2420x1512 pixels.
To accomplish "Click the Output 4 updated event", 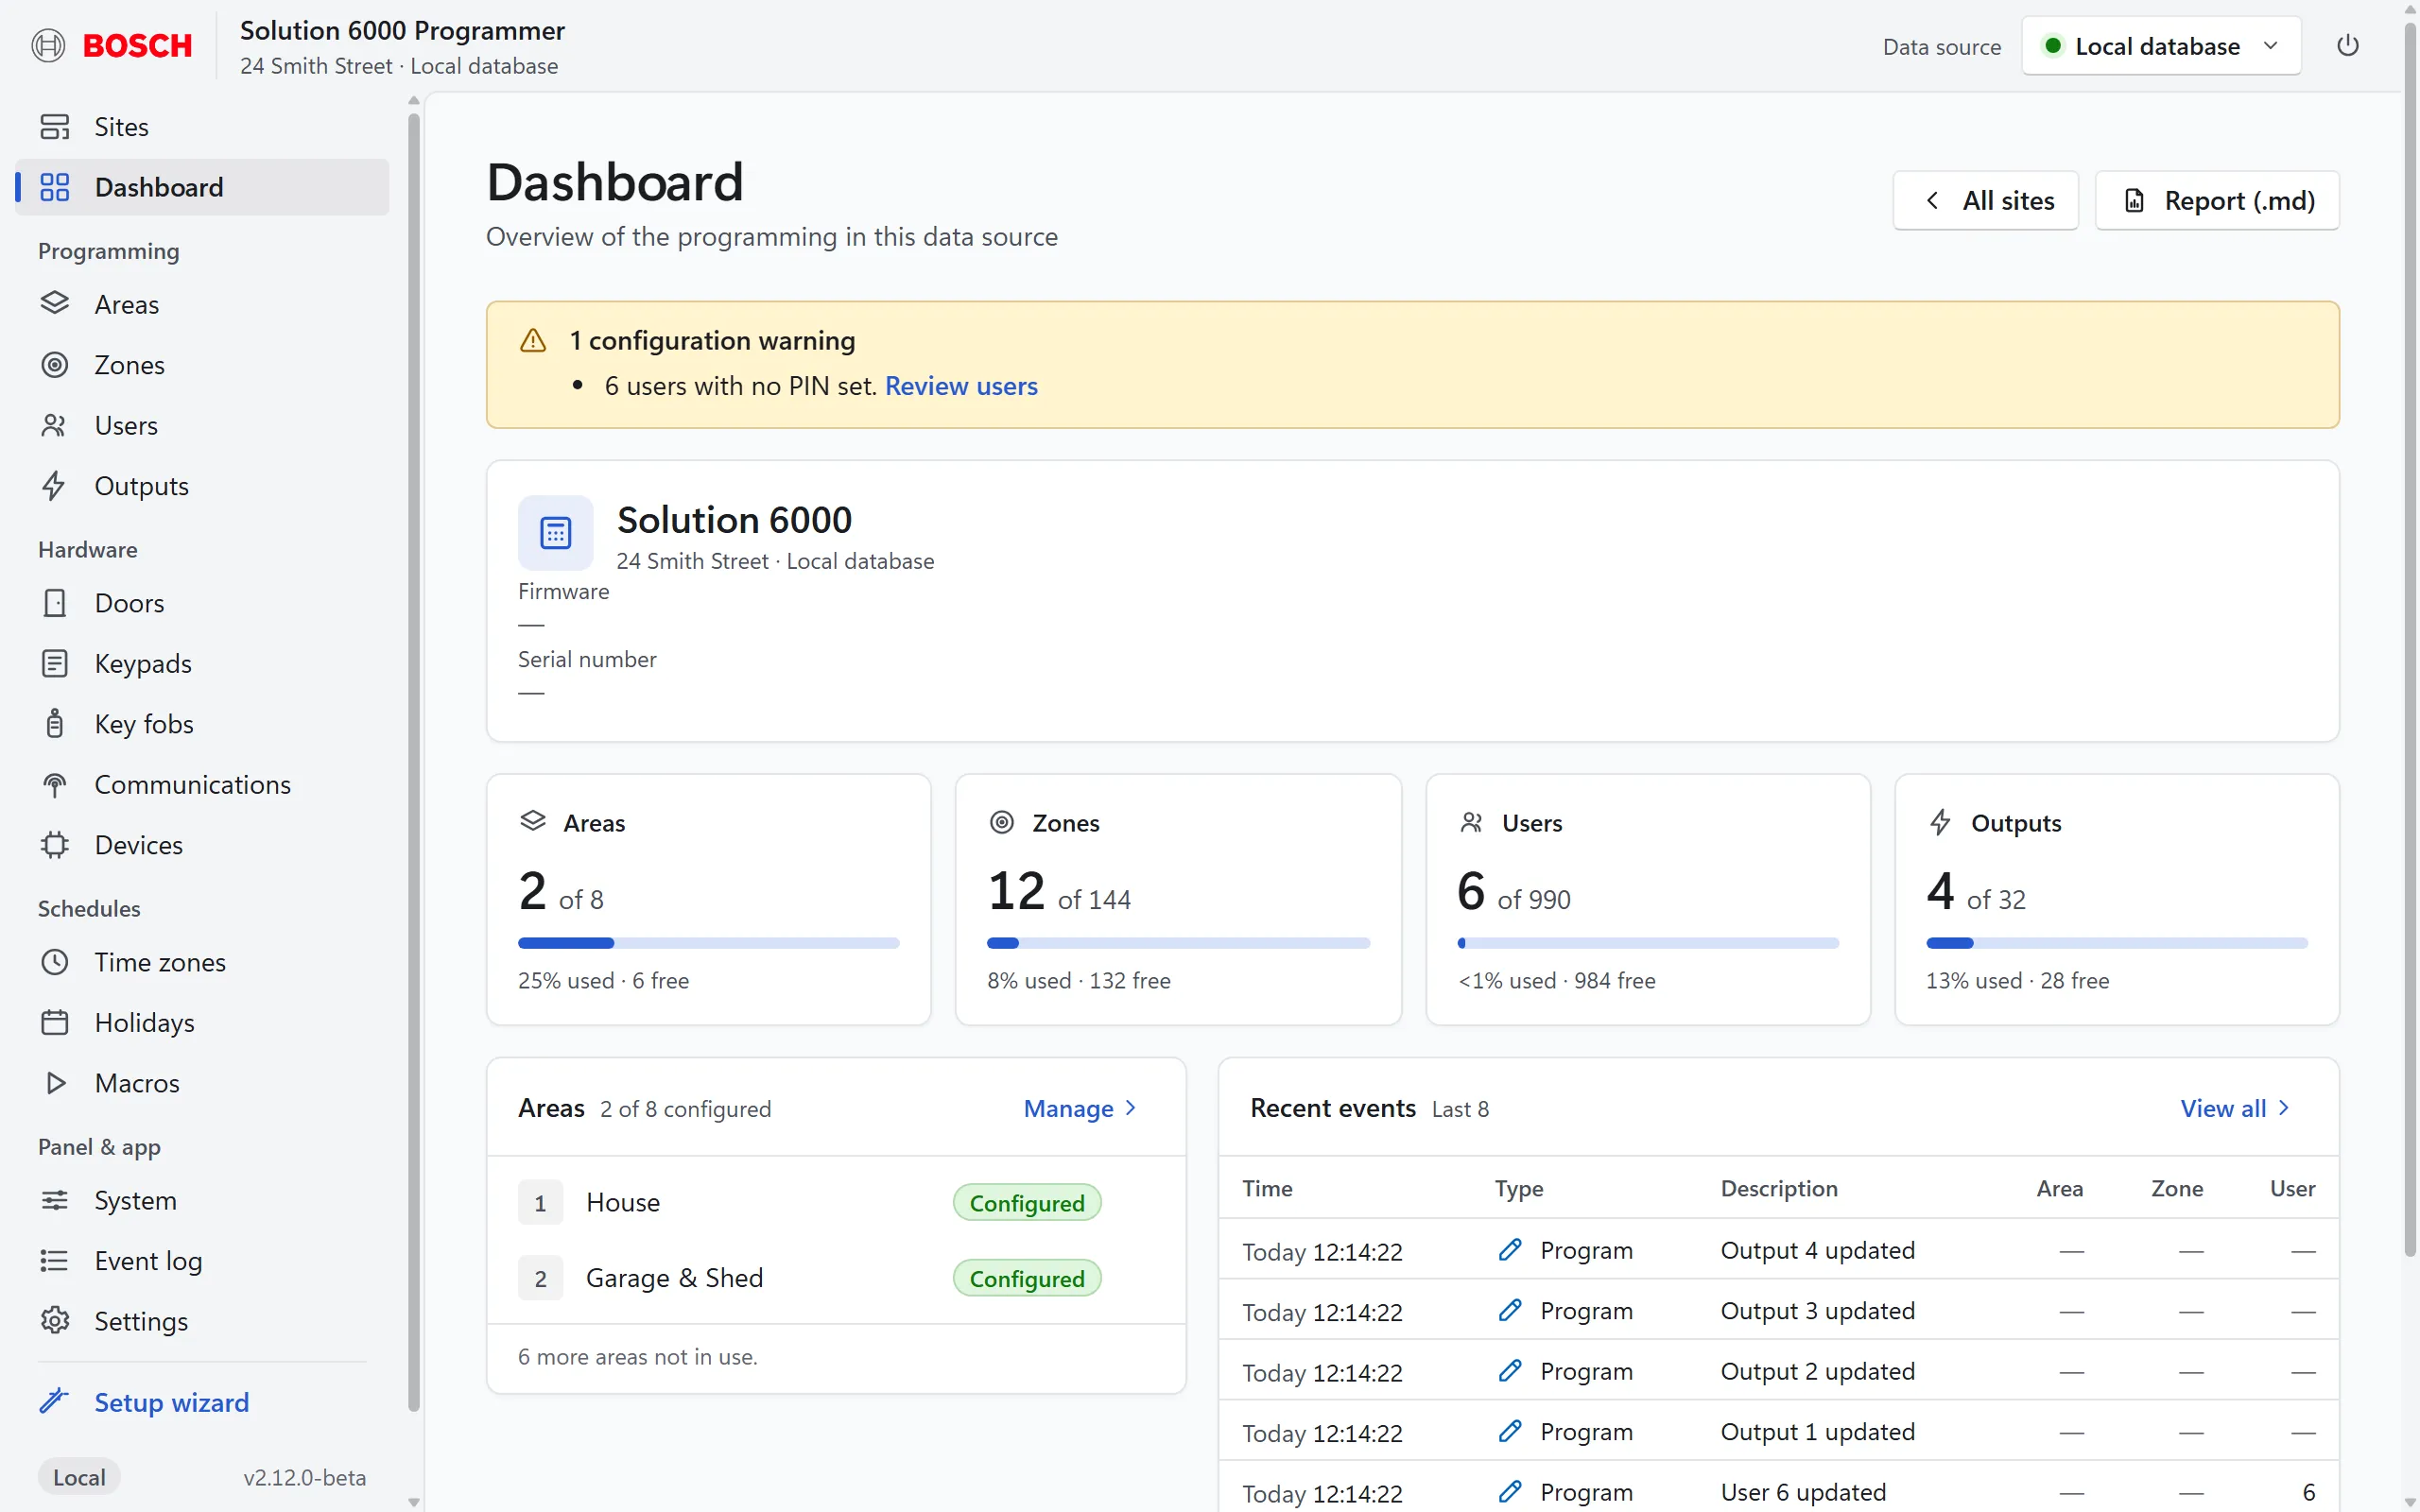I will coord(1777,1250).
